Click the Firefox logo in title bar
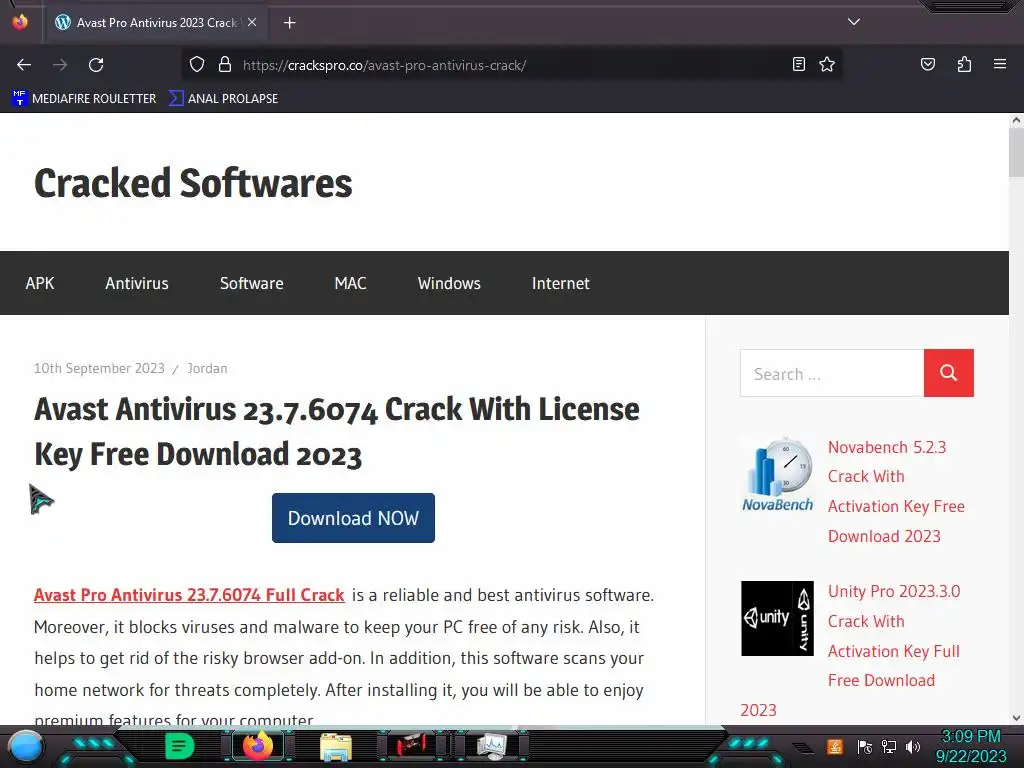 coord(20,22)
